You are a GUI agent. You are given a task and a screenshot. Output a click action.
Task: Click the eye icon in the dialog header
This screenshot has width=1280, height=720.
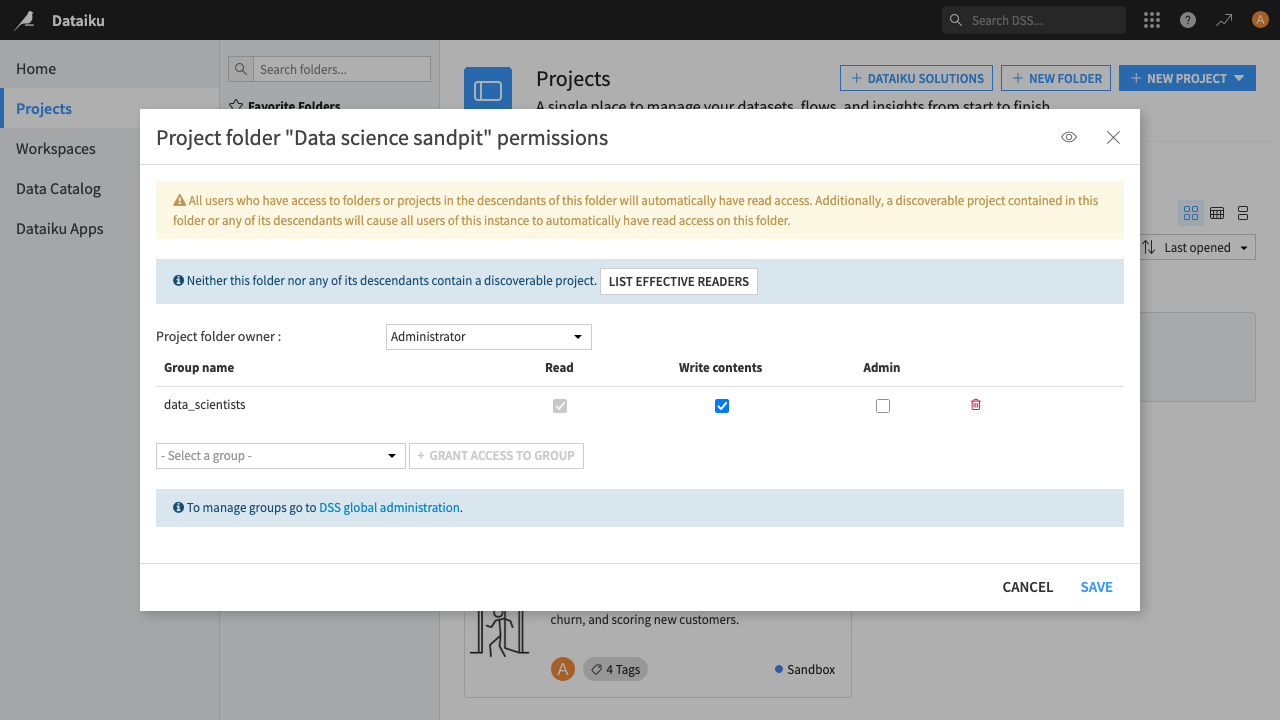click(1069, 138)
